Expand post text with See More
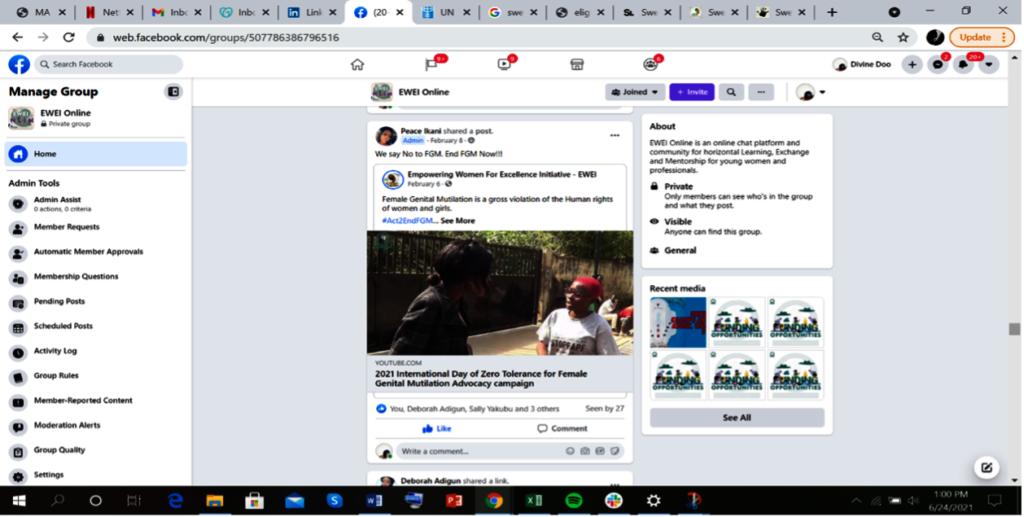Screen dimensions: 1024x517 (457, 221)
